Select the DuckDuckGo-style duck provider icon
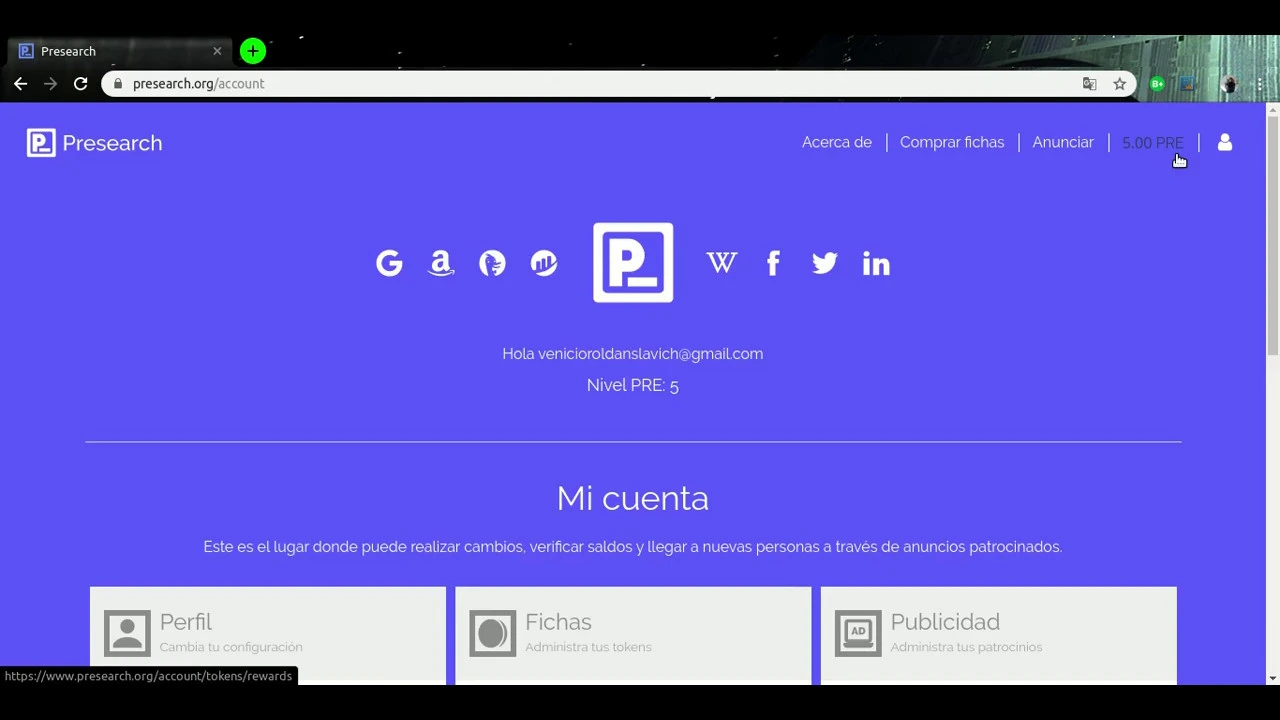This screenshot has width=1280, height=720. click(492, 263)
